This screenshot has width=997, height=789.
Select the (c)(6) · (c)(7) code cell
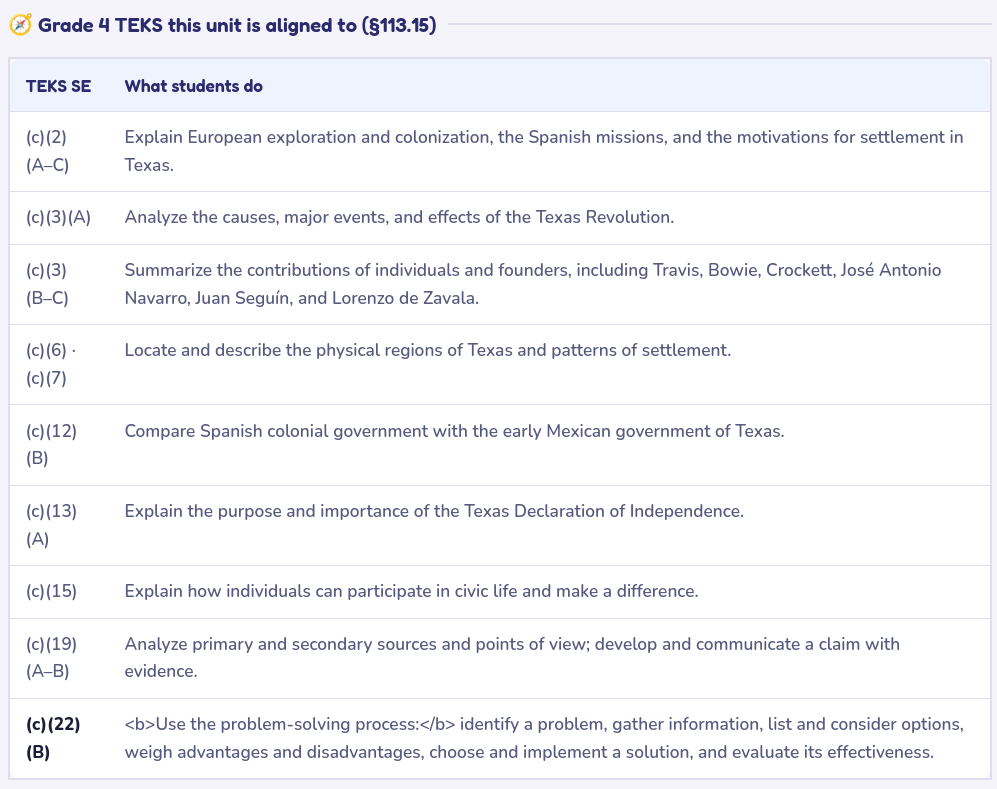(x=51, y=364)
